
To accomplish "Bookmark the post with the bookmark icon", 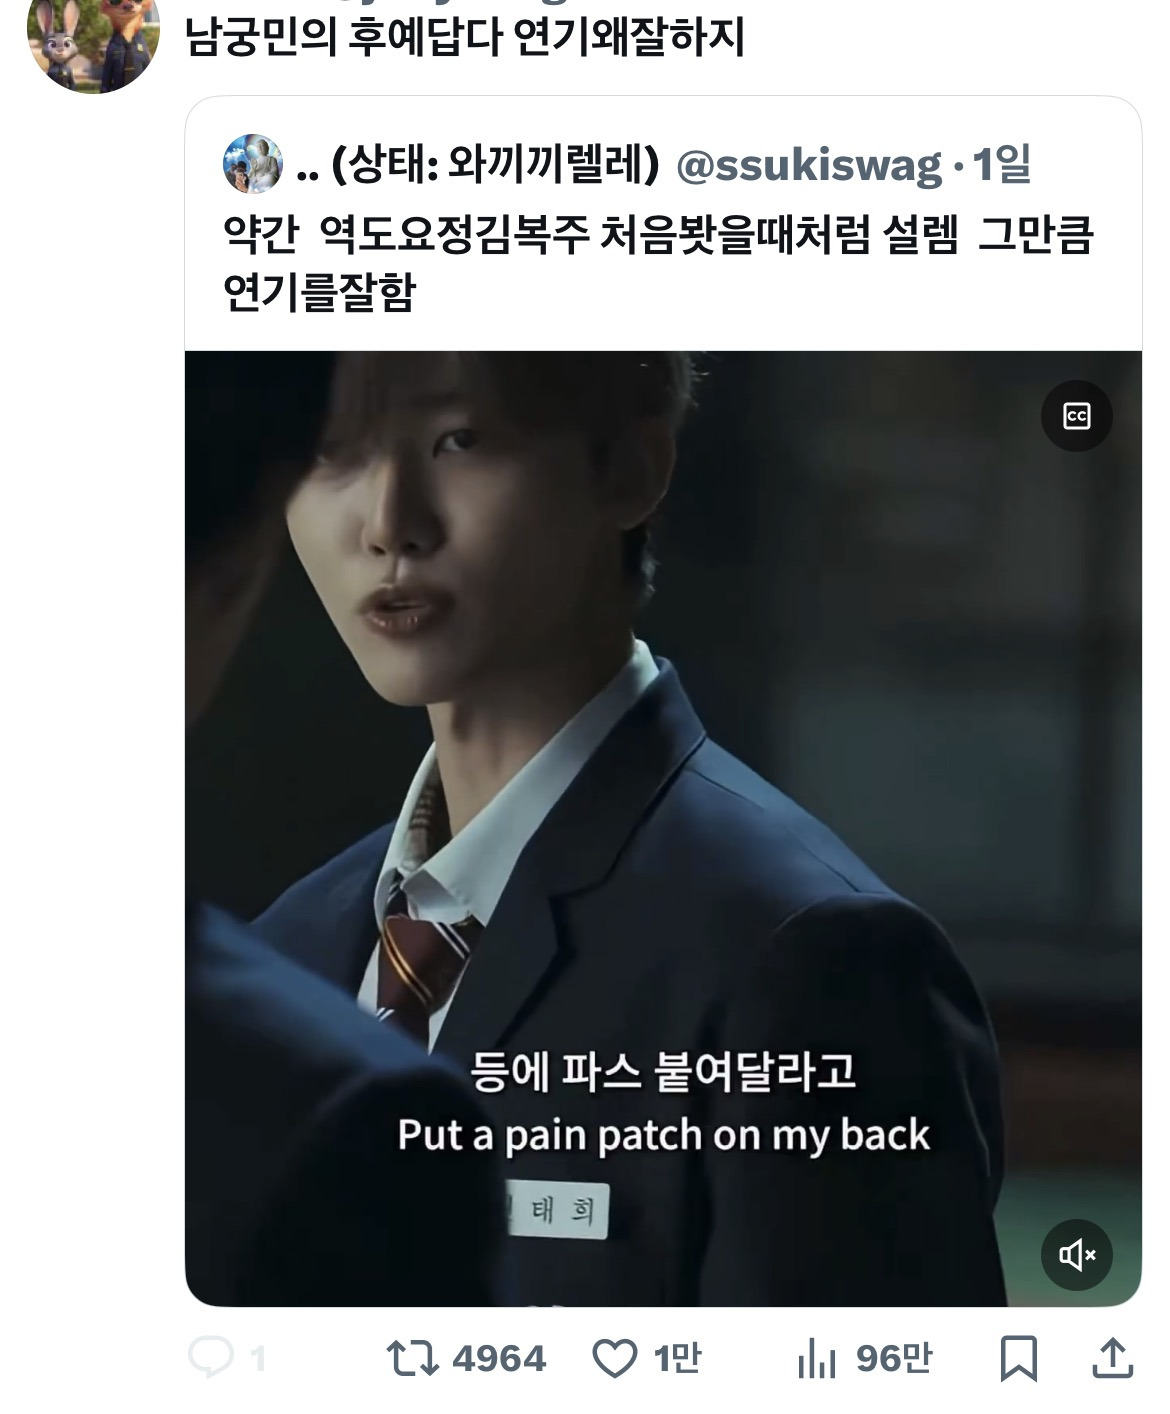I will point(1018,1359).
